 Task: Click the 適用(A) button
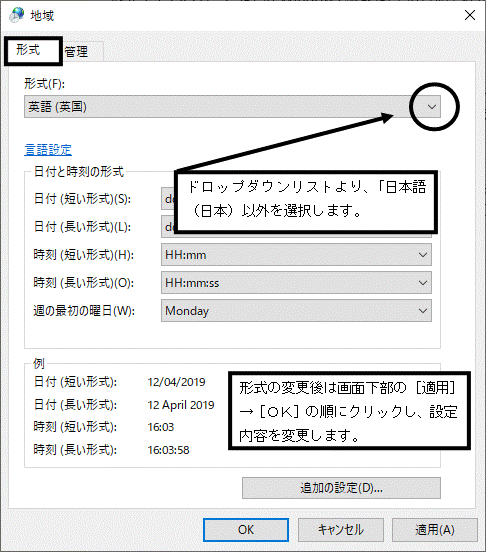point(435,529)
